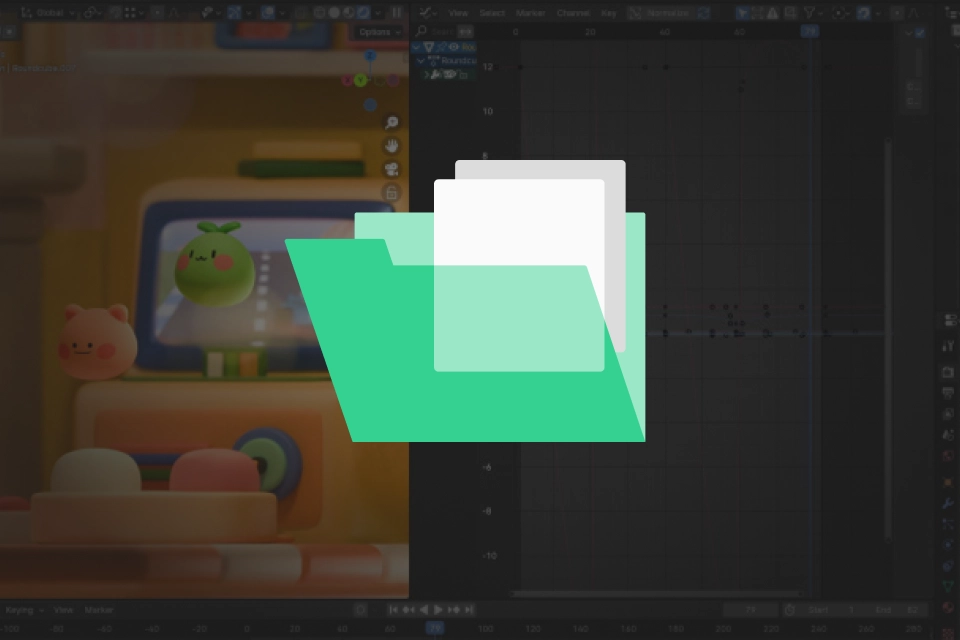
Task: Open the Graph Editor View menu
Action: [458, 12]
